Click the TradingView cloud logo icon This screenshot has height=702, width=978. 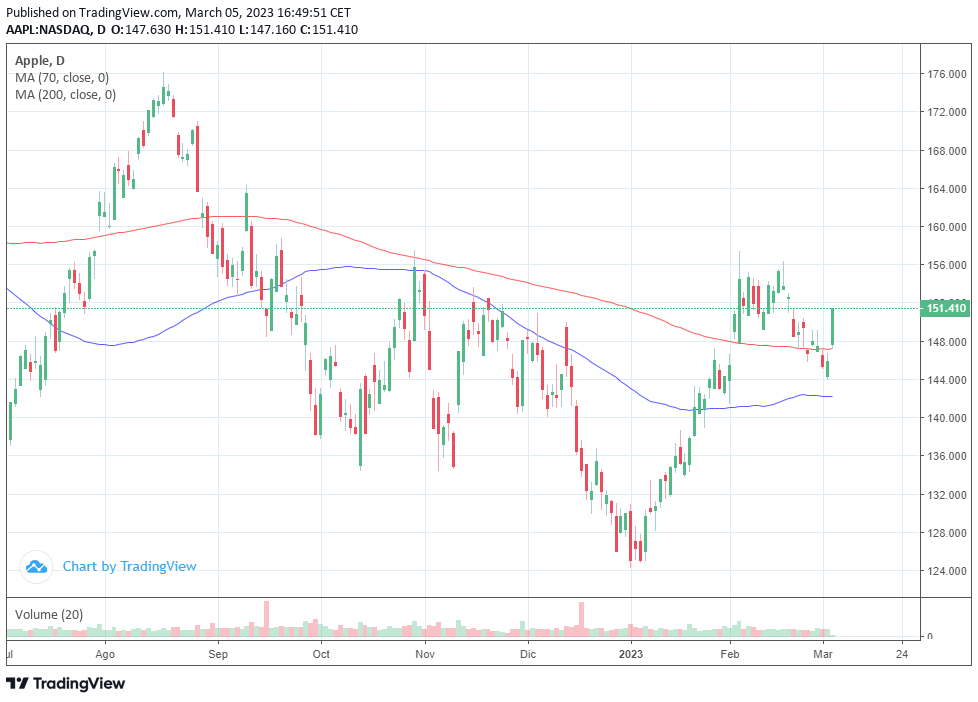36,567
